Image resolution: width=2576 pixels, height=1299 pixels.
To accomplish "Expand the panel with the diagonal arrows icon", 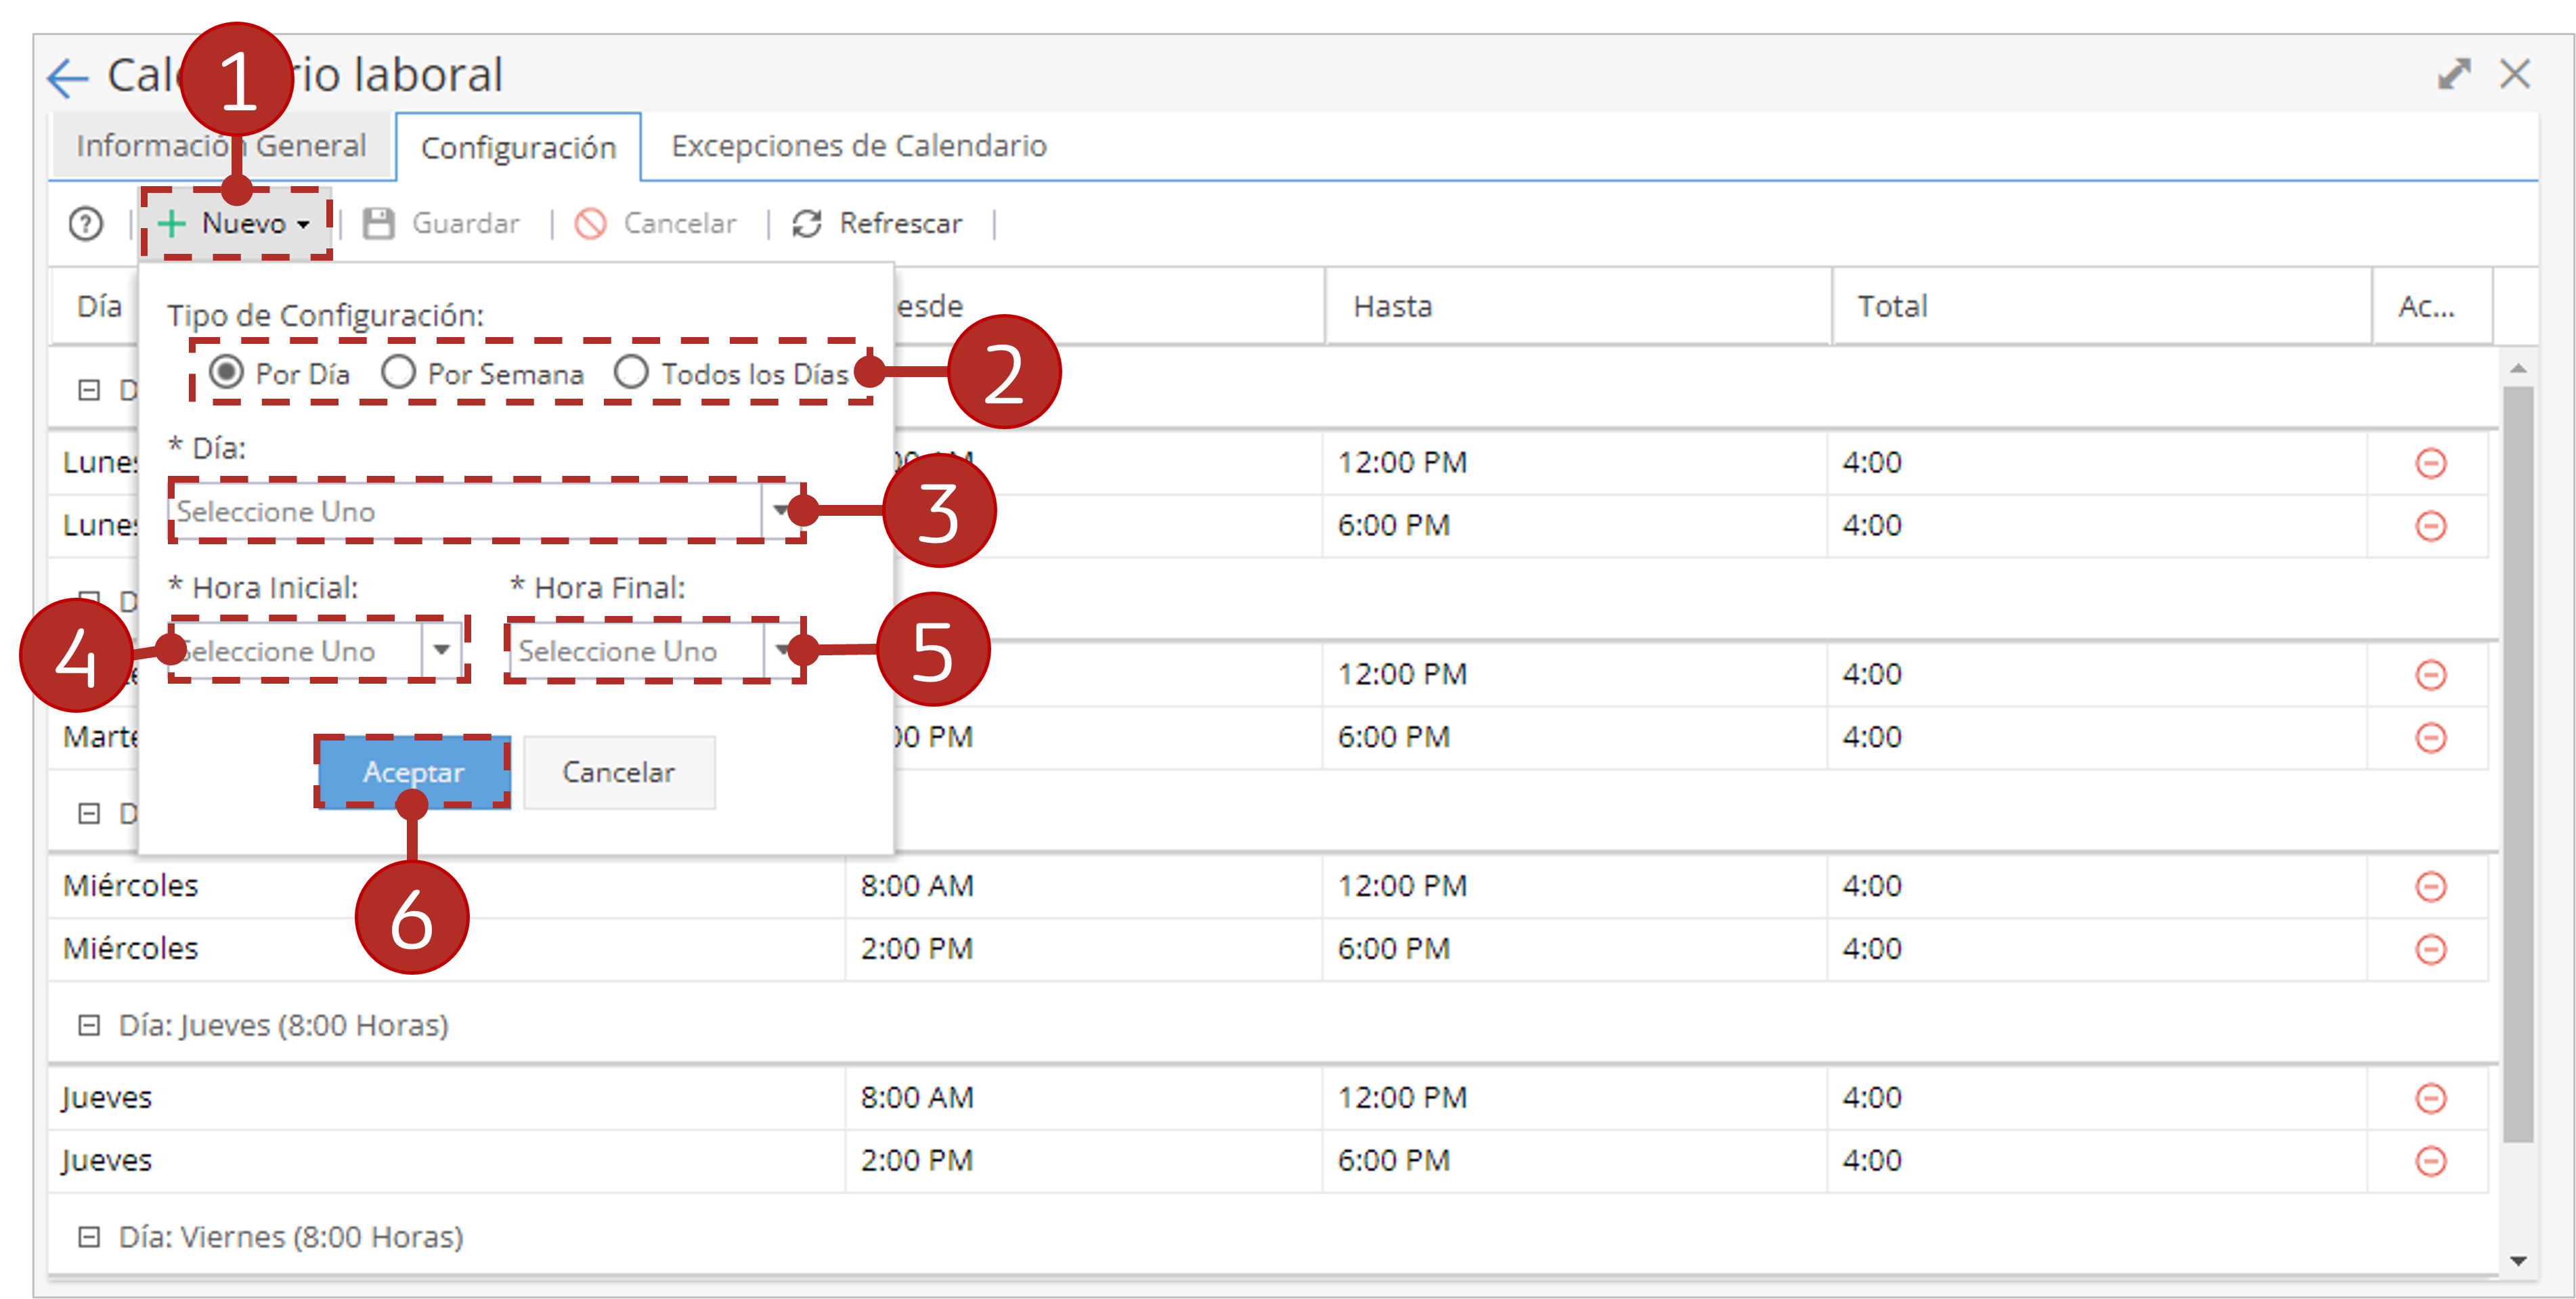I will click(2454, 74).
